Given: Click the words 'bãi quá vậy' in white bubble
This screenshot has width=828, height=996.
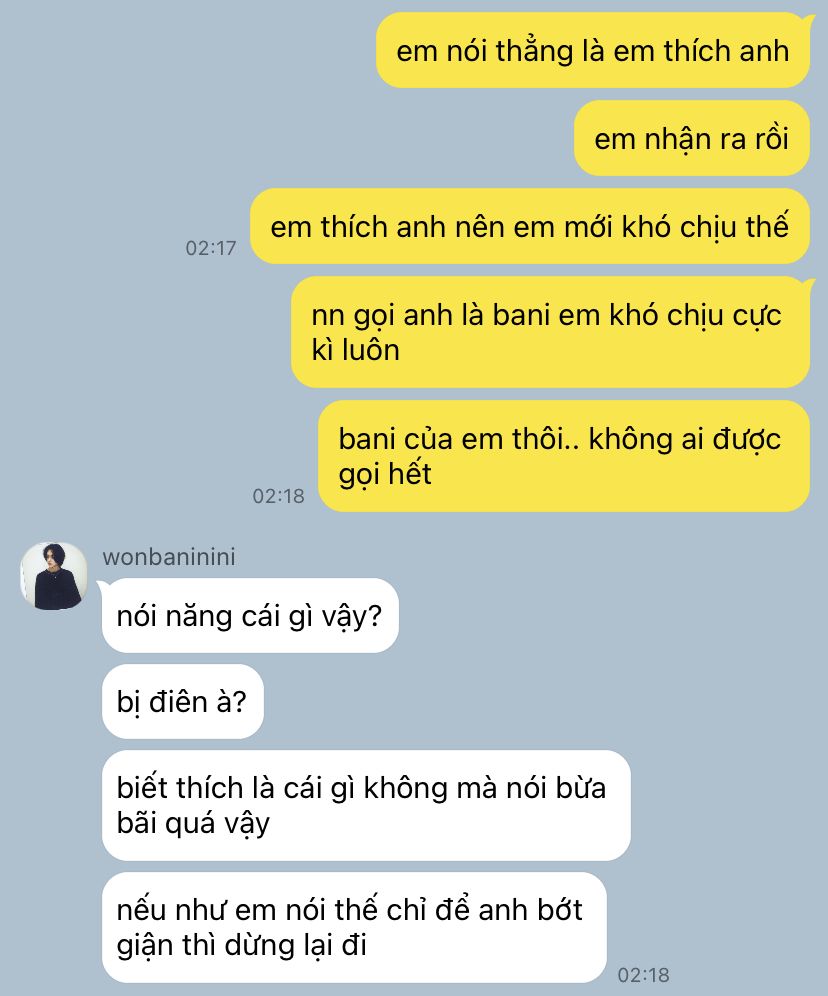Looking at the screenshot, I should 193,824.
